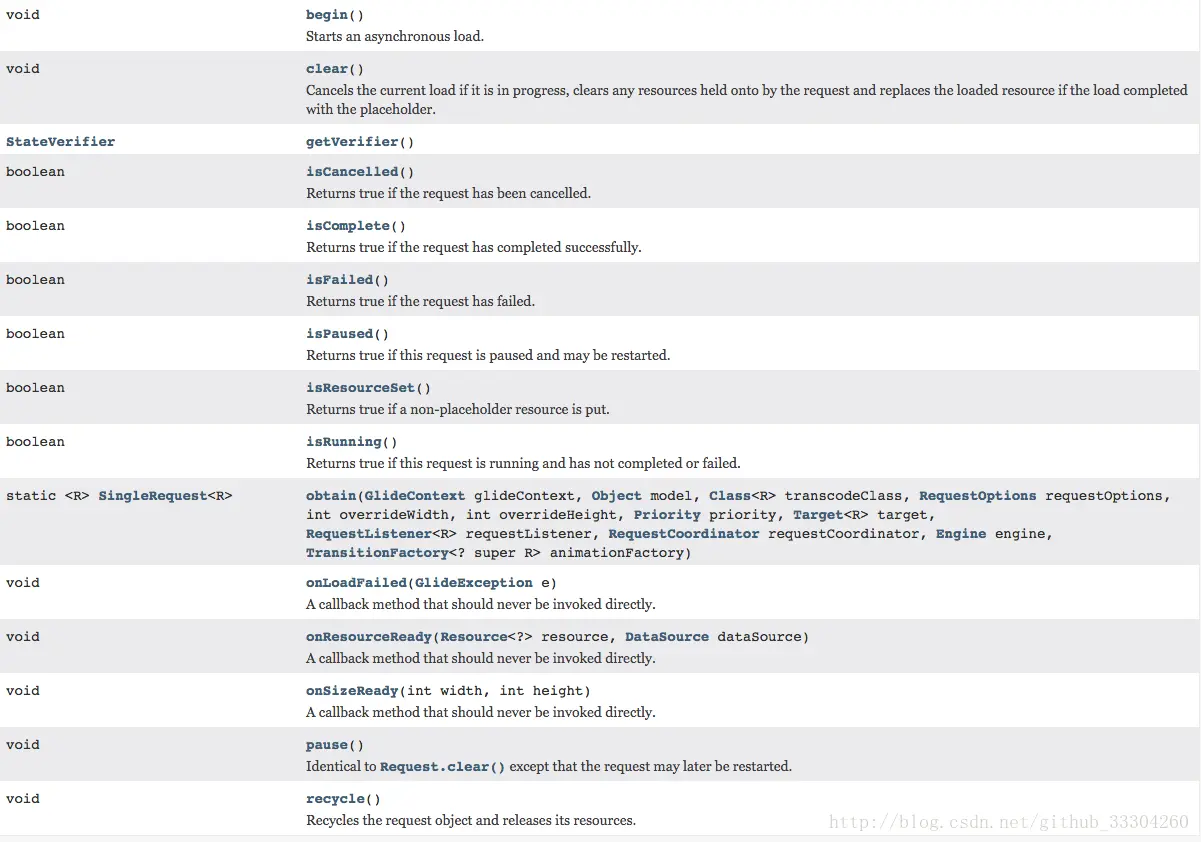Screen dimensions: 1201x842
Task: Open the onResourceReady method link
Action: [x=369, y=637]
